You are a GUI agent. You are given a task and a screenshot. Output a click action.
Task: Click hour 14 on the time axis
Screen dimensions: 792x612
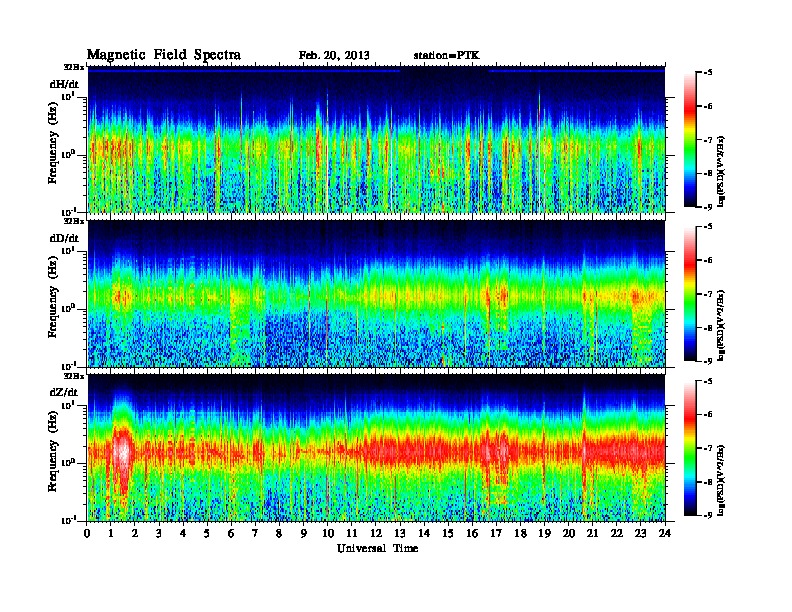[424, 534]
